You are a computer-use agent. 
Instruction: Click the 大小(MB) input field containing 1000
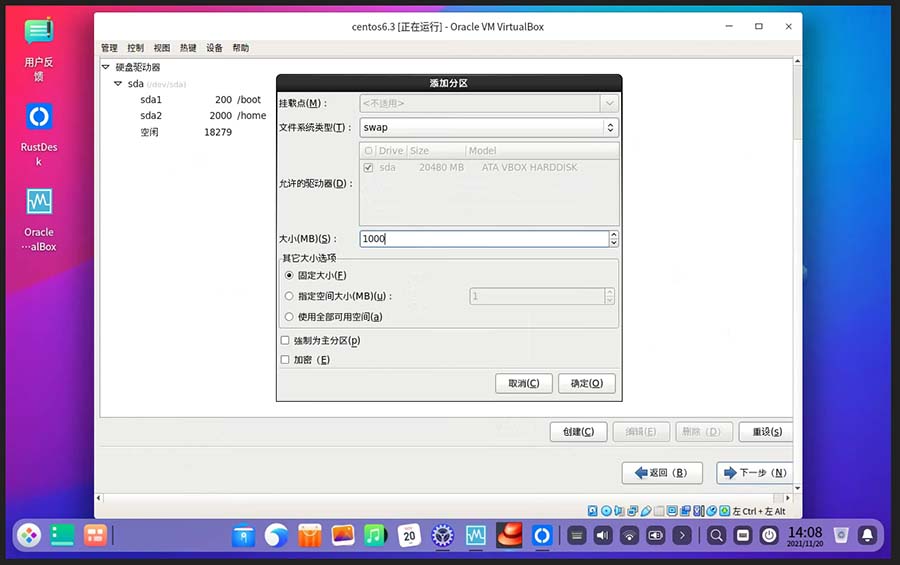click(x=484, y=239)
